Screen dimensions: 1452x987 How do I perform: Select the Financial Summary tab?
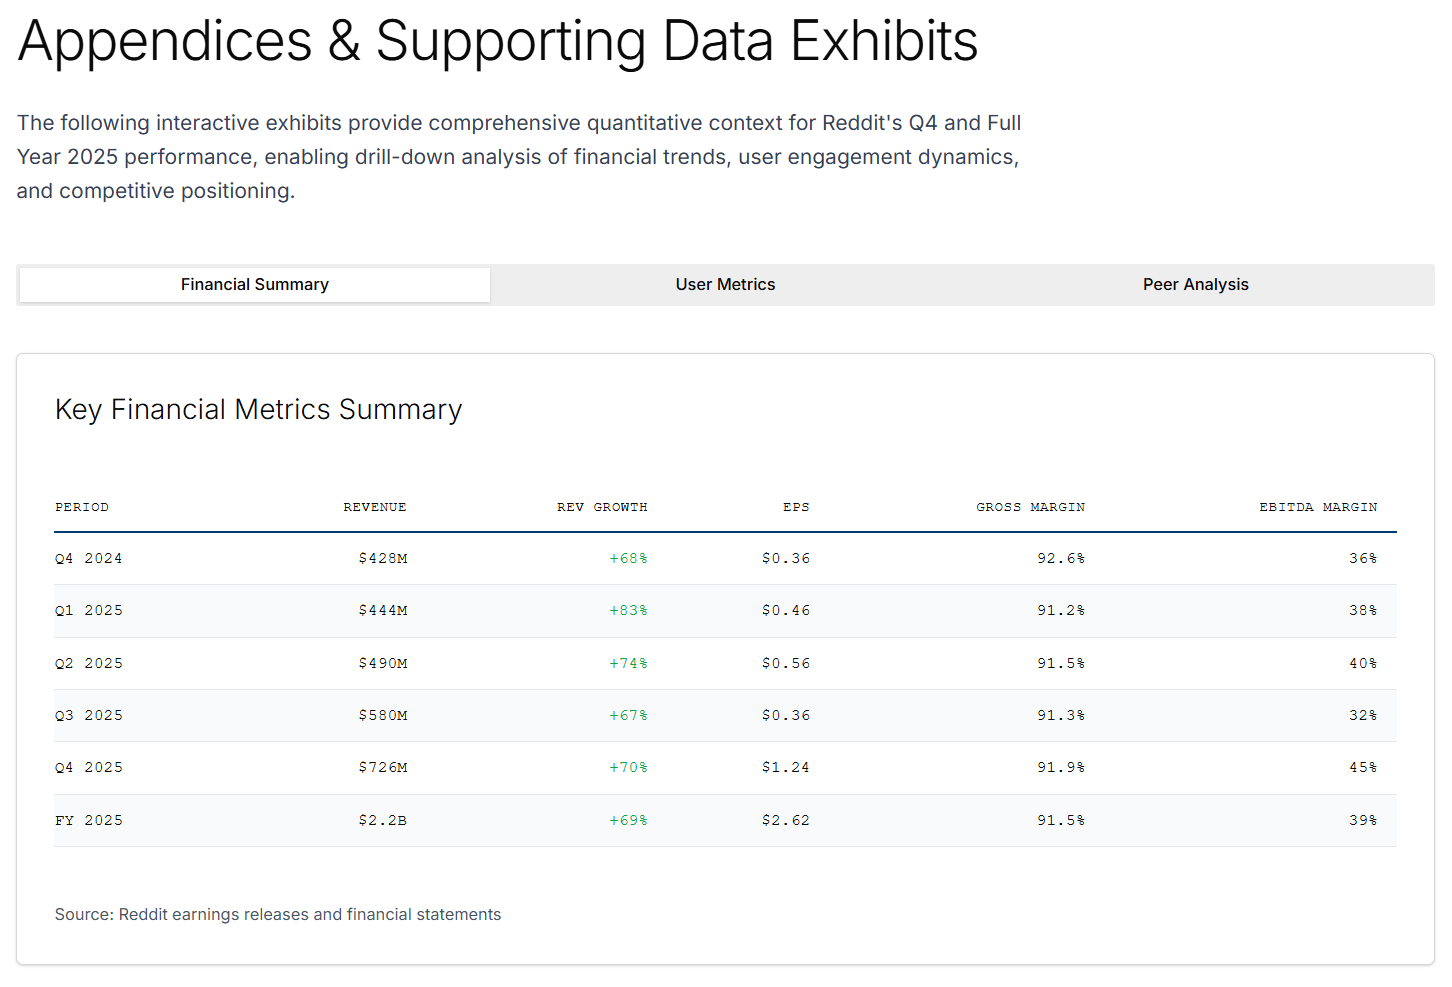coord(255,285)
